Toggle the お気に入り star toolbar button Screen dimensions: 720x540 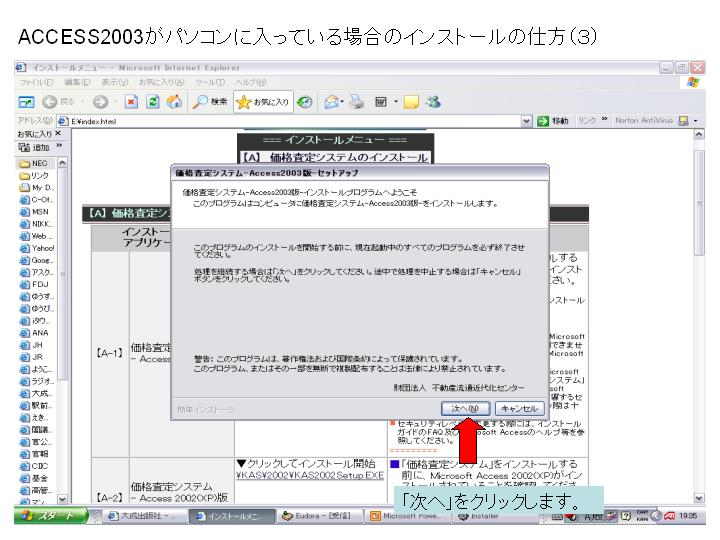(263, 102)
